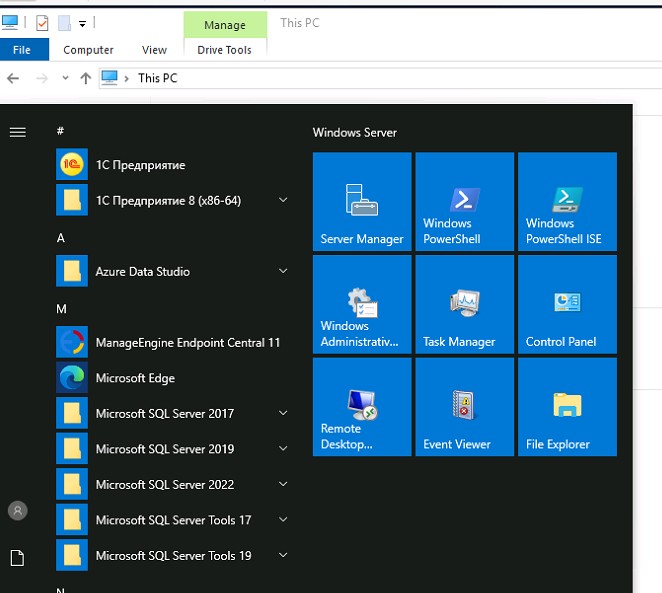Click the hamburger menu in Start

pos(17,132)
